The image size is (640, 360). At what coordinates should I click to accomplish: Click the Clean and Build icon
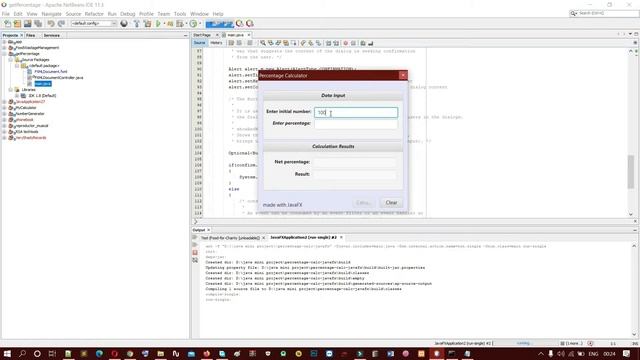pos(147,24)
